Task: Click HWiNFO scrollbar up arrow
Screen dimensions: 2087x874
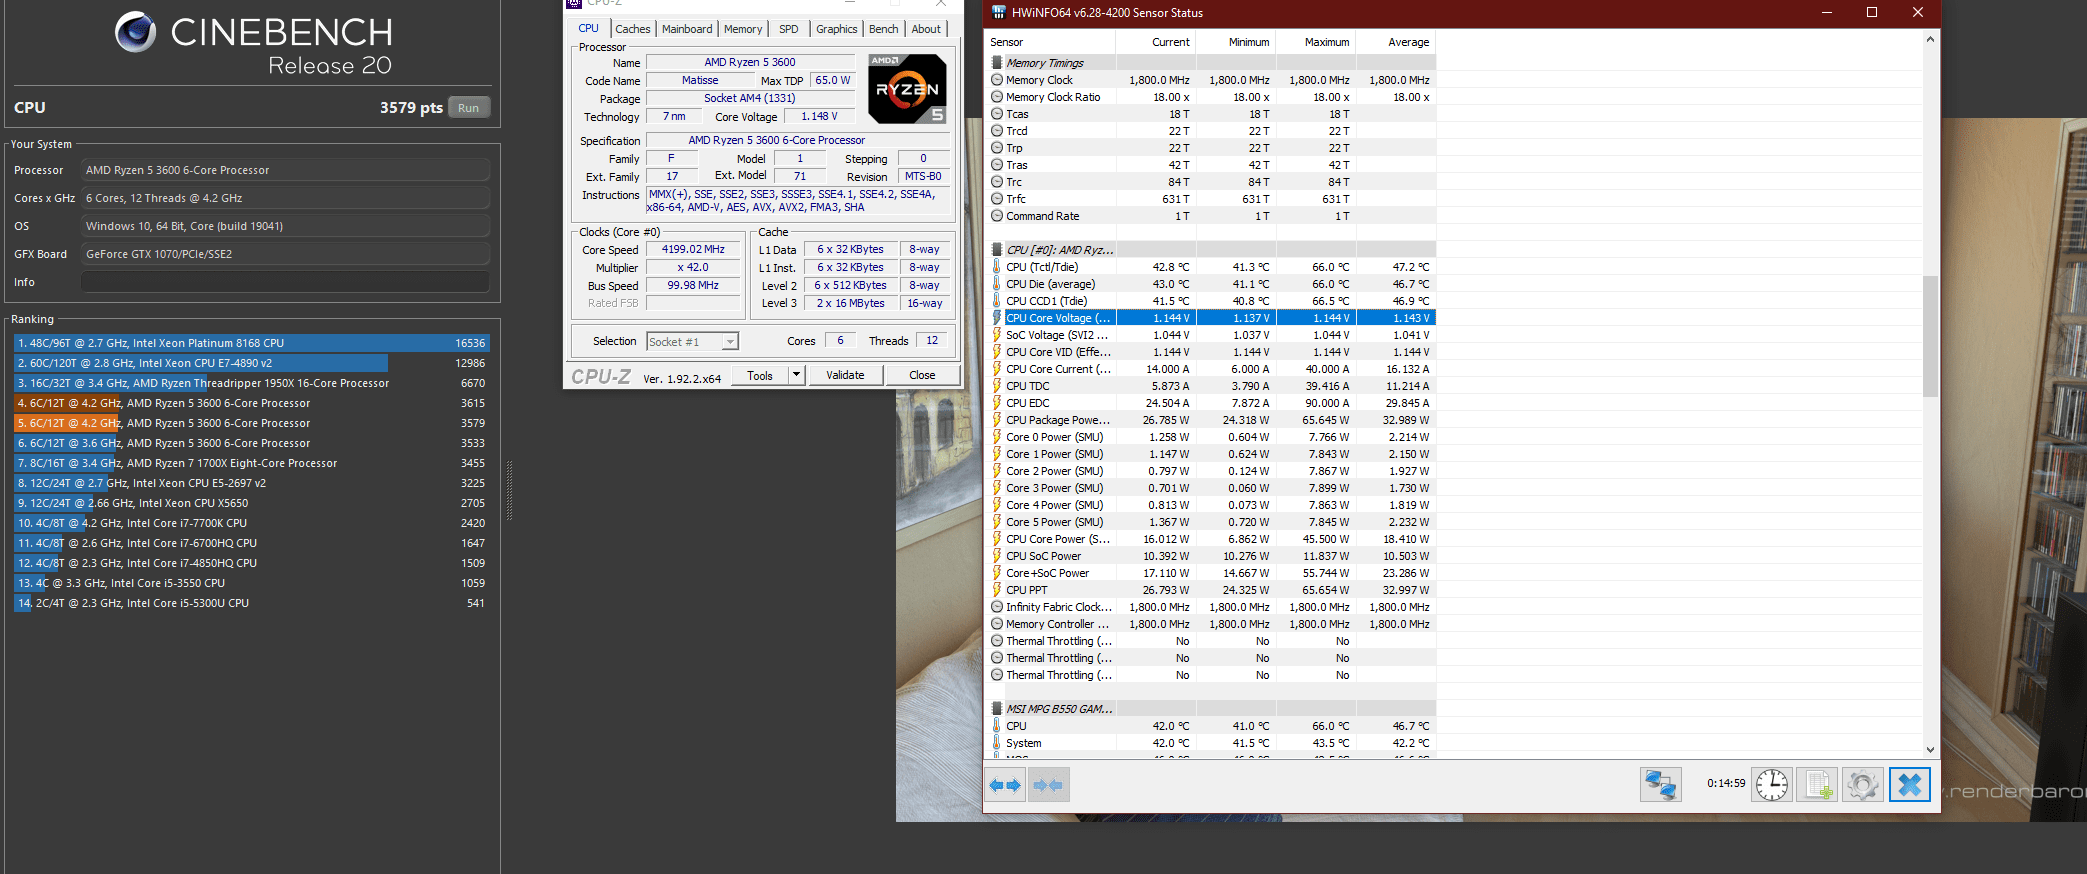Action: (x=1930, y=39)
